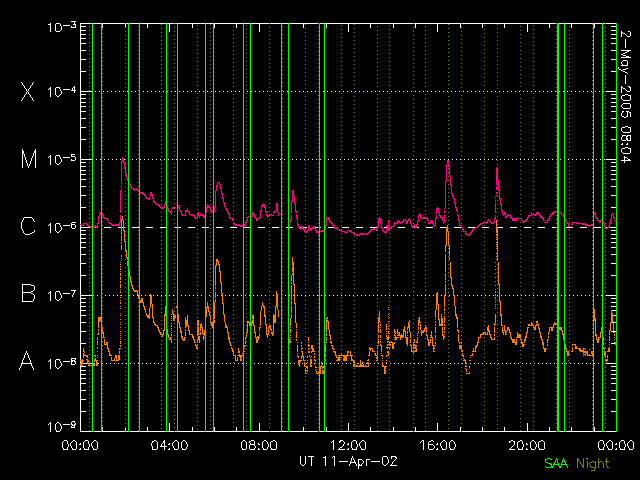The width and height of the screenshot is (640, 480).
Task: Click the X flare class label
Action: click(x=28, y=91)
